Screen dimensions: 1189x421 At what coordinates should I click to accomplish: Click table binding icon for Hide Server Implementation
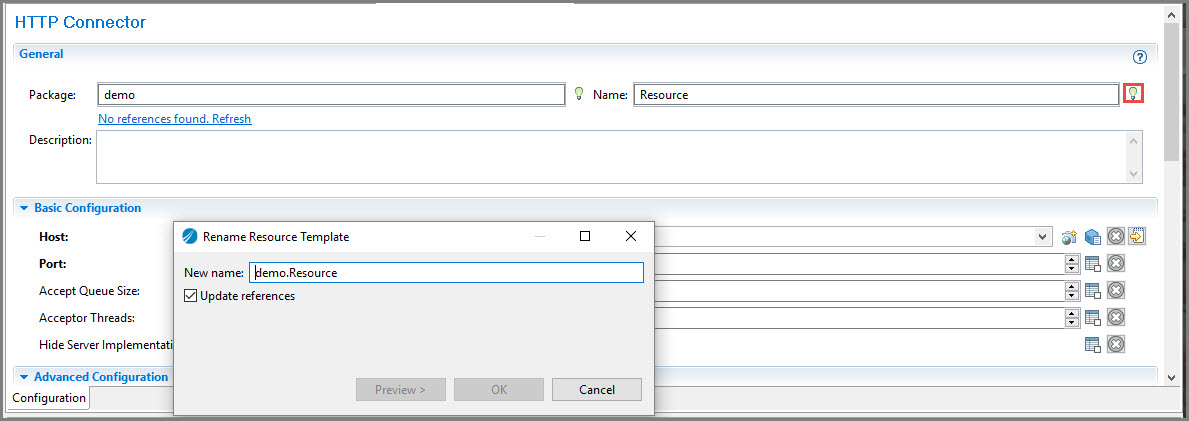(1093, 344)
